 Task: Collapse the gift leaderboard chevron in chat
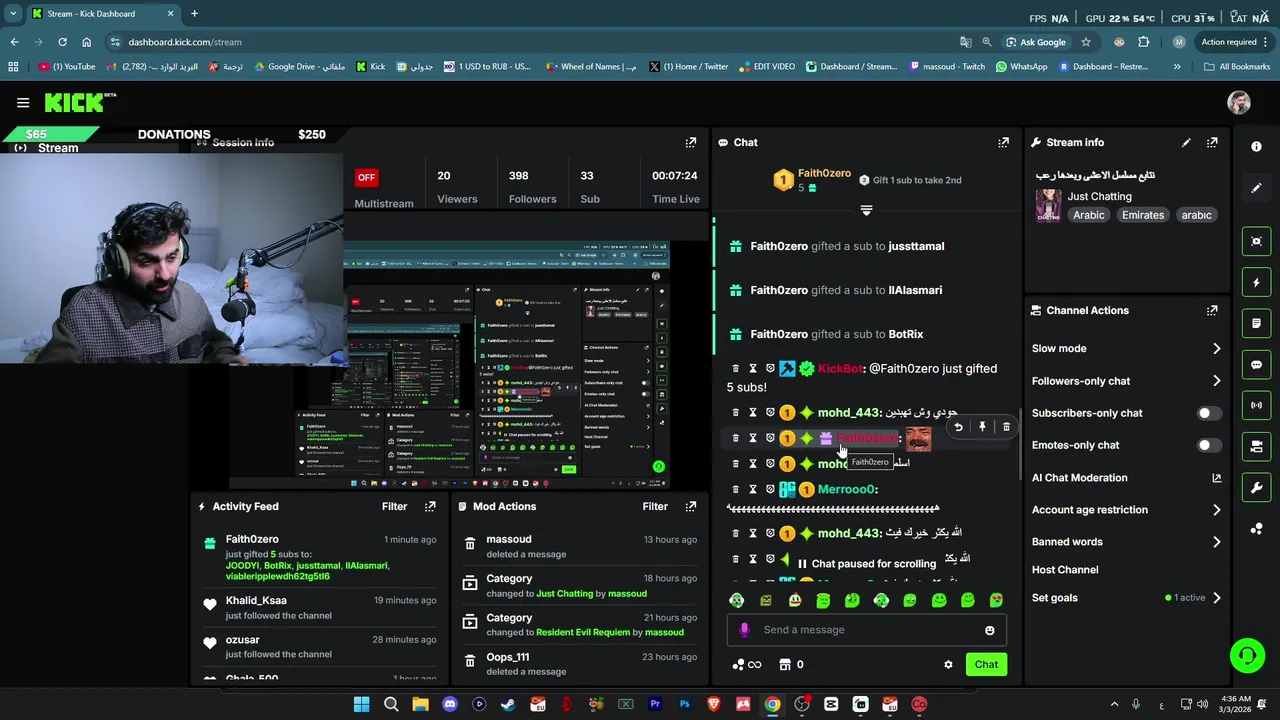(866, 210)
